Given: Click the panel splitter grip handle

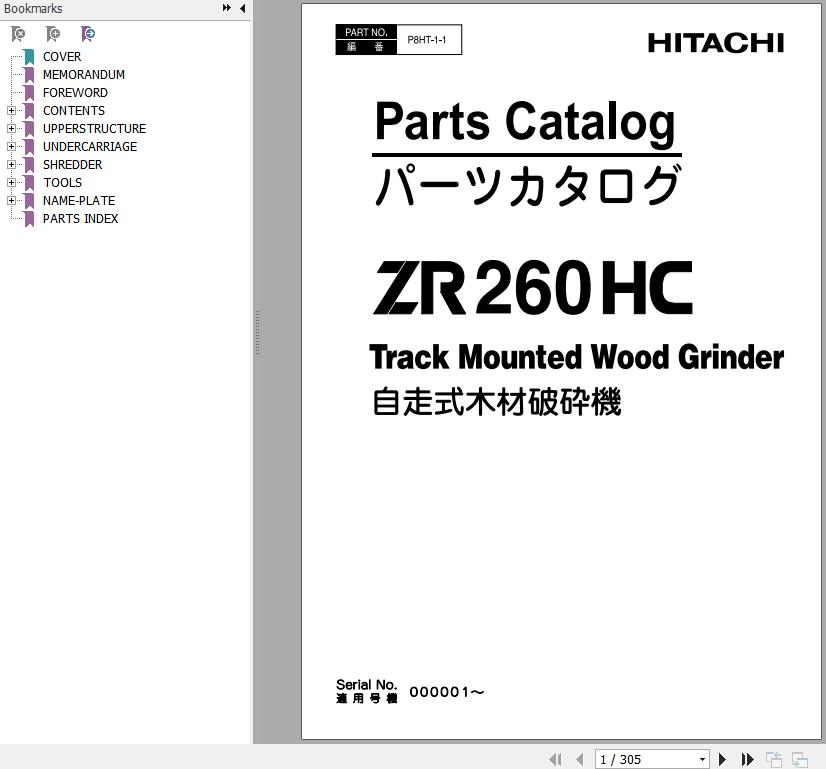Looking at the screenshot, I should click(258, 332).
